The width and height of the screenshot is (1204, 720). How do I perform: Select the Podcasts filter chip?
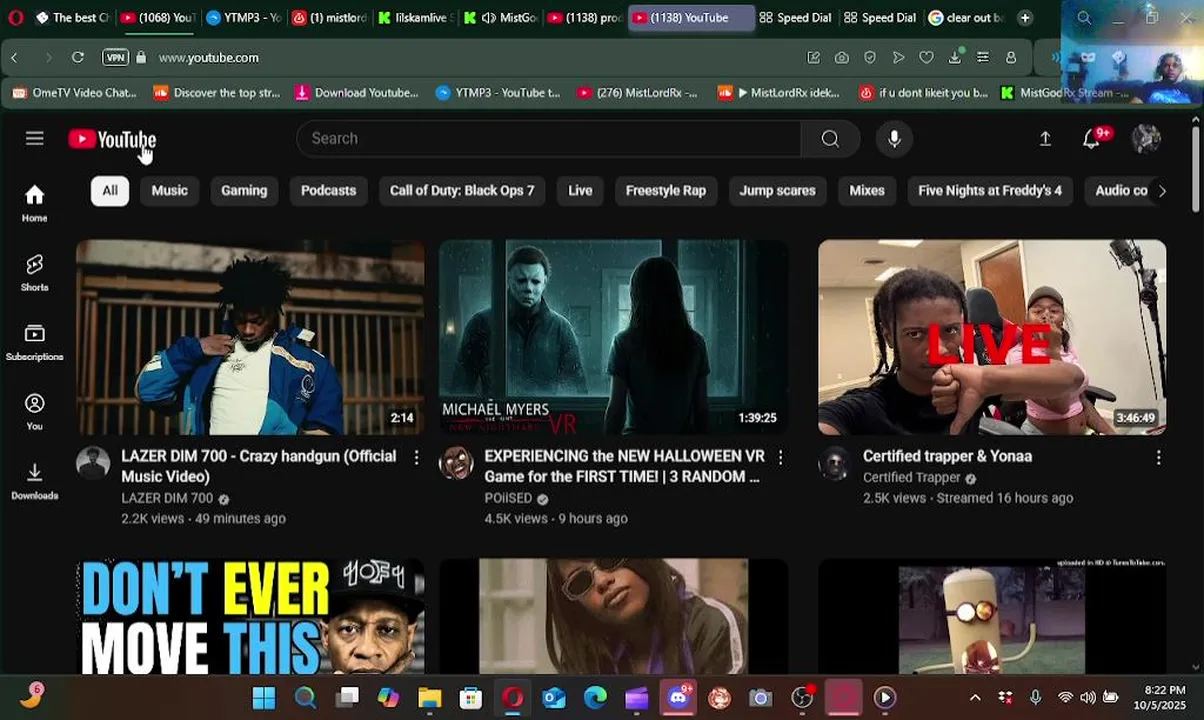click(328, 191)
